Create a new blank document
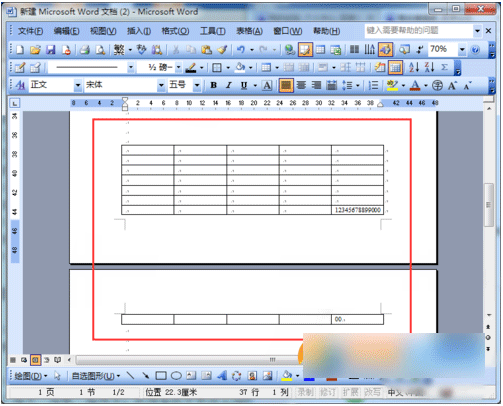503x406 pixels. pos(20,50)
